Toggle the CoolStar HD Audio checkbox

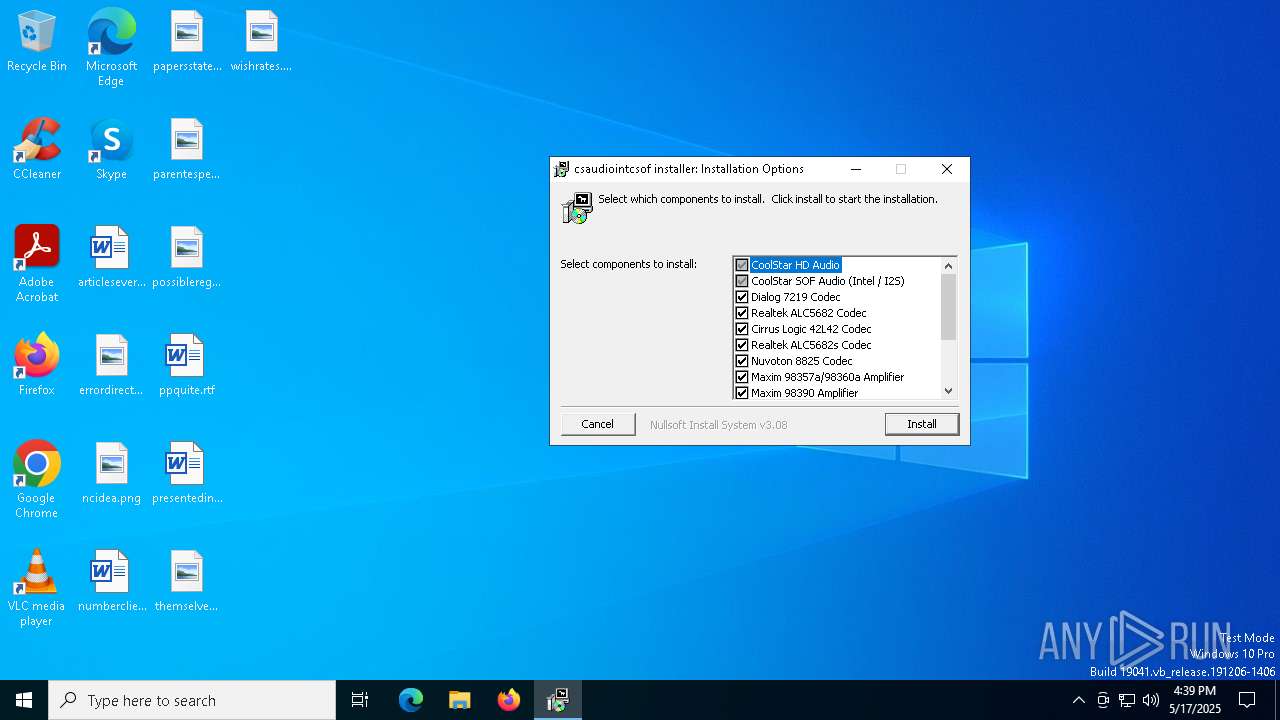point(742,265)
